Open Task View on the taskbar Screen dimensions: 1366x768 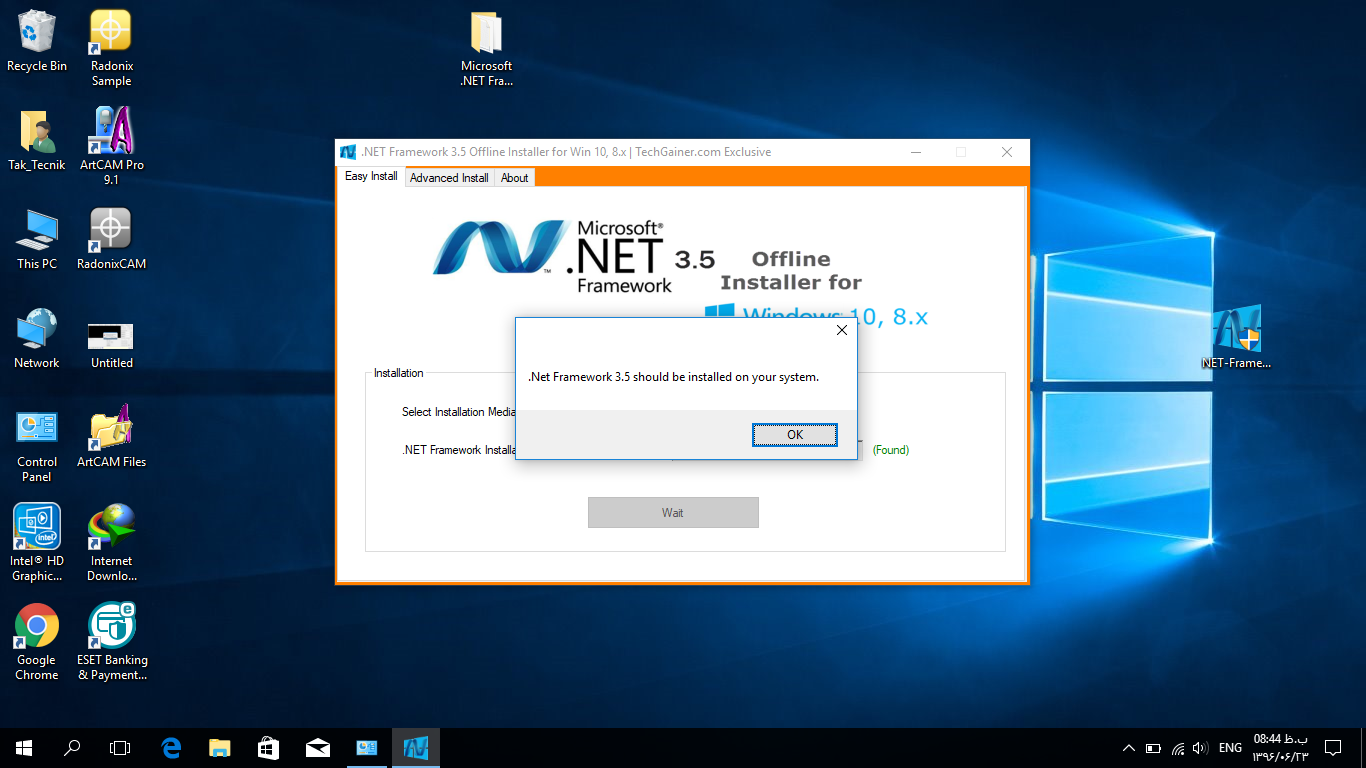click(120, 747)
